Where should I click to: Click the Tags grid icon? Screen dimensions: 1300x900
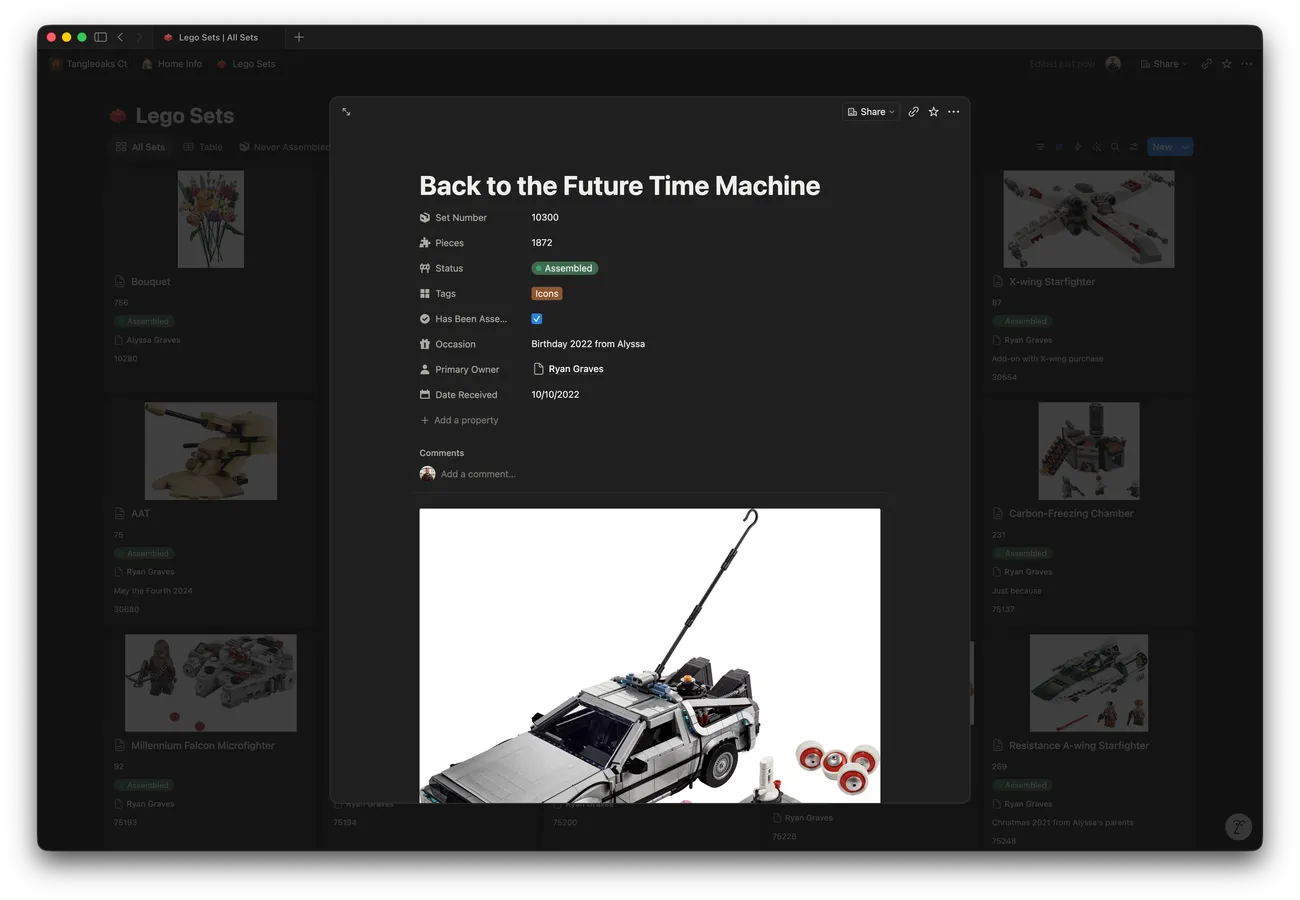pos(425,294)
